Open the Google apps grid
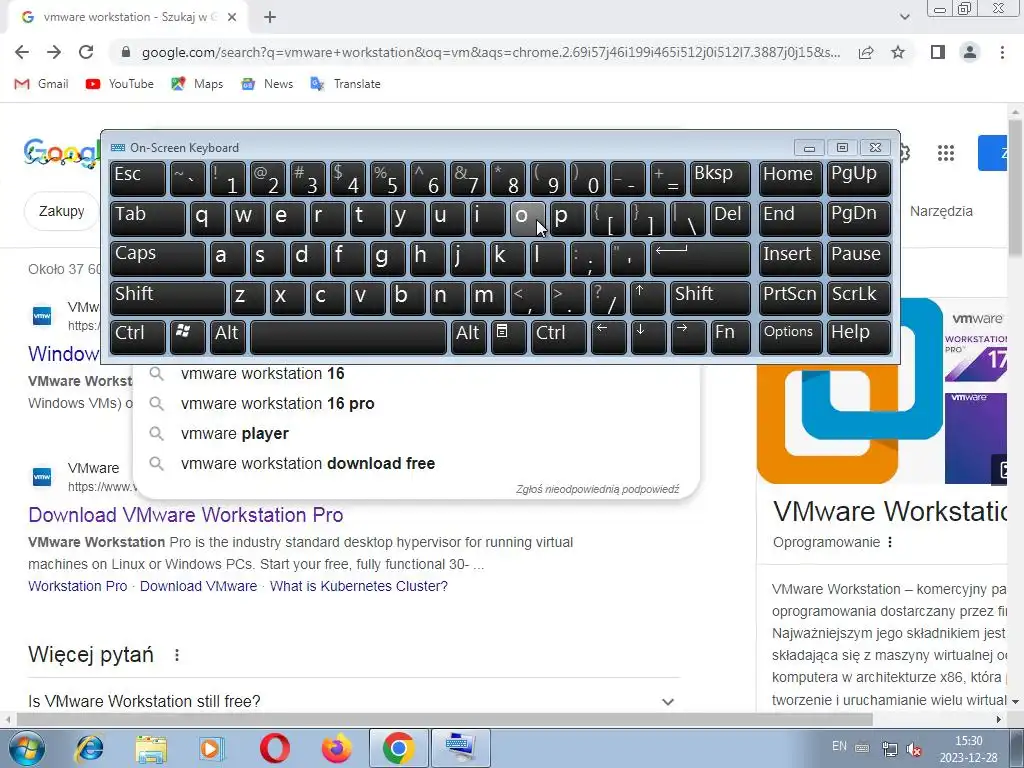Viewport: 1024px width, 768px height. click(x=946, y=153)
